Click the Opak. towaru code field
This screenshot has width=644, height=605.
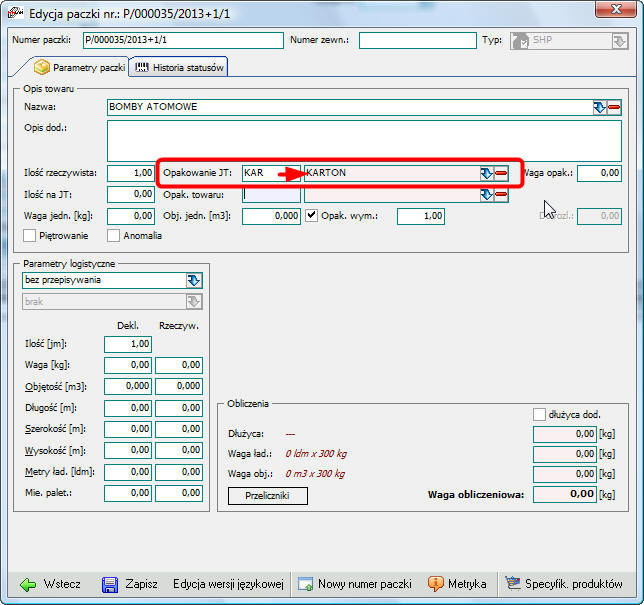(x=271, y=195)
